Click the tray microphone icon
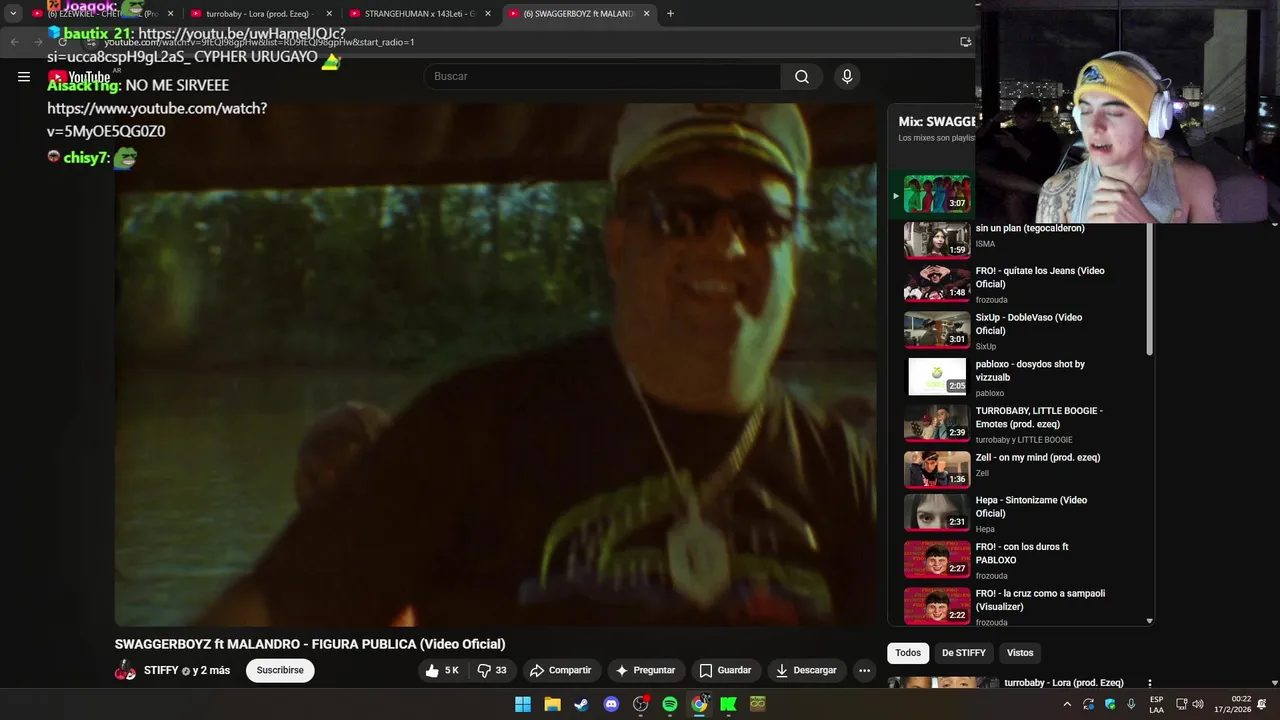 click(1131, 704)
